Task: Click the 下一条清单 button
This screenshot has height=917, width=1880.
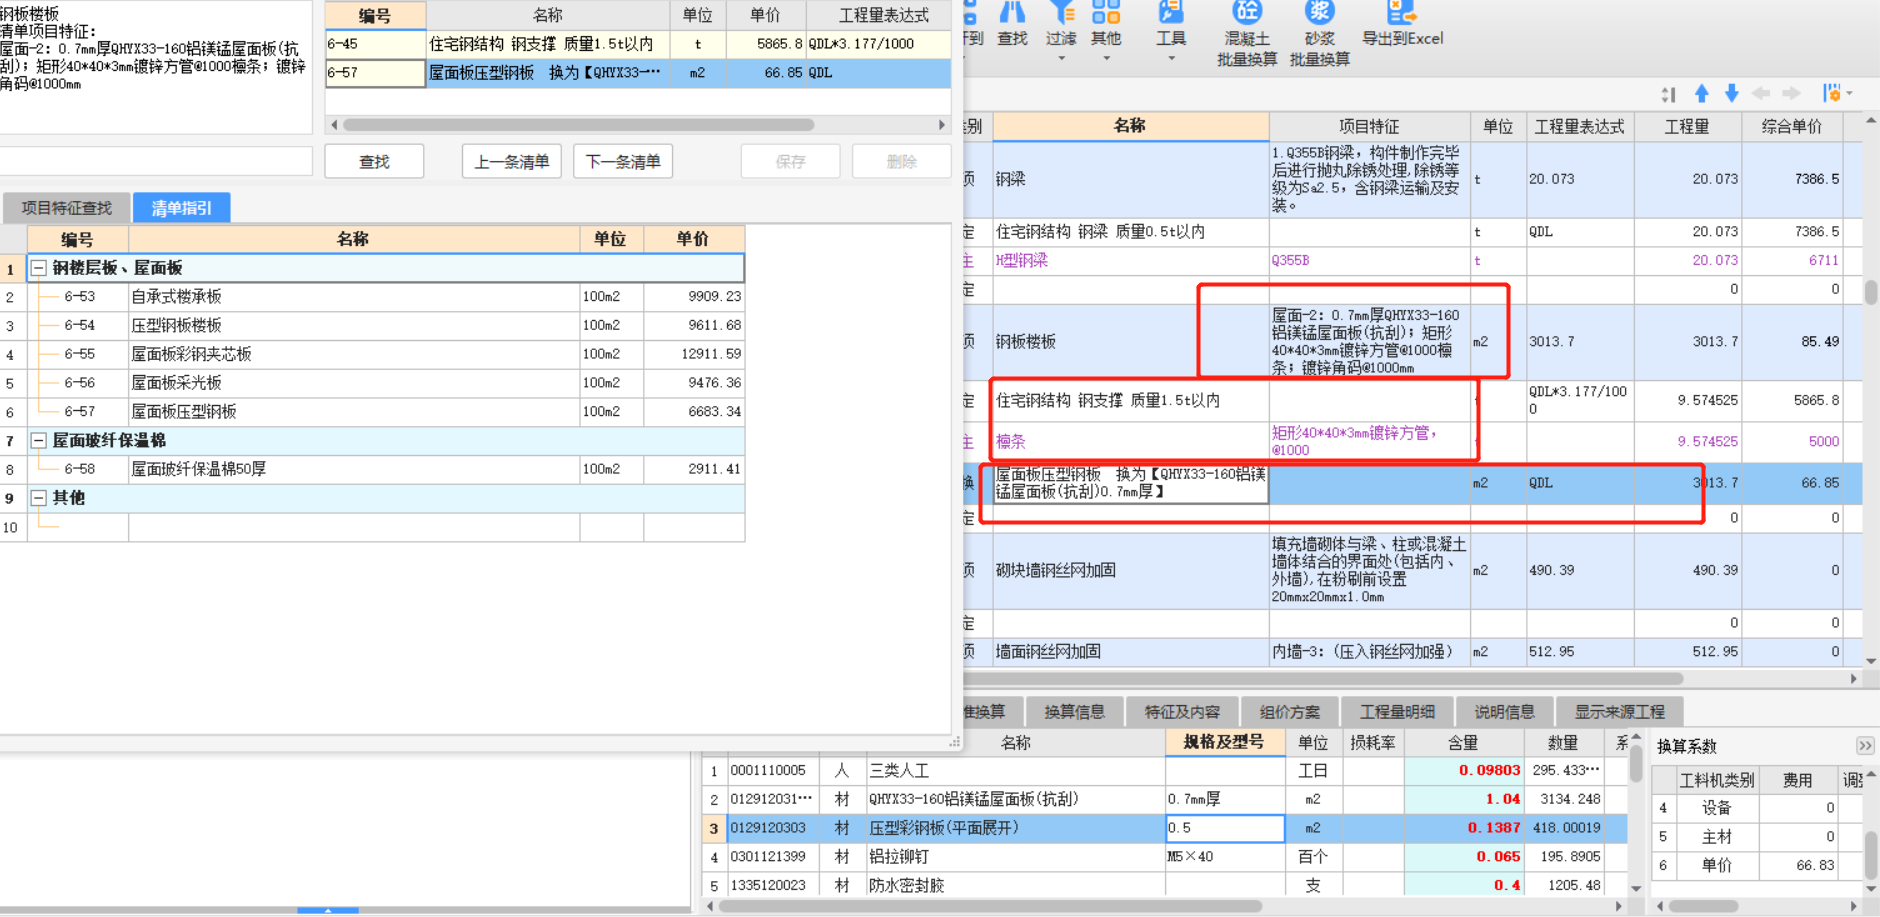Action: point(622,162)
